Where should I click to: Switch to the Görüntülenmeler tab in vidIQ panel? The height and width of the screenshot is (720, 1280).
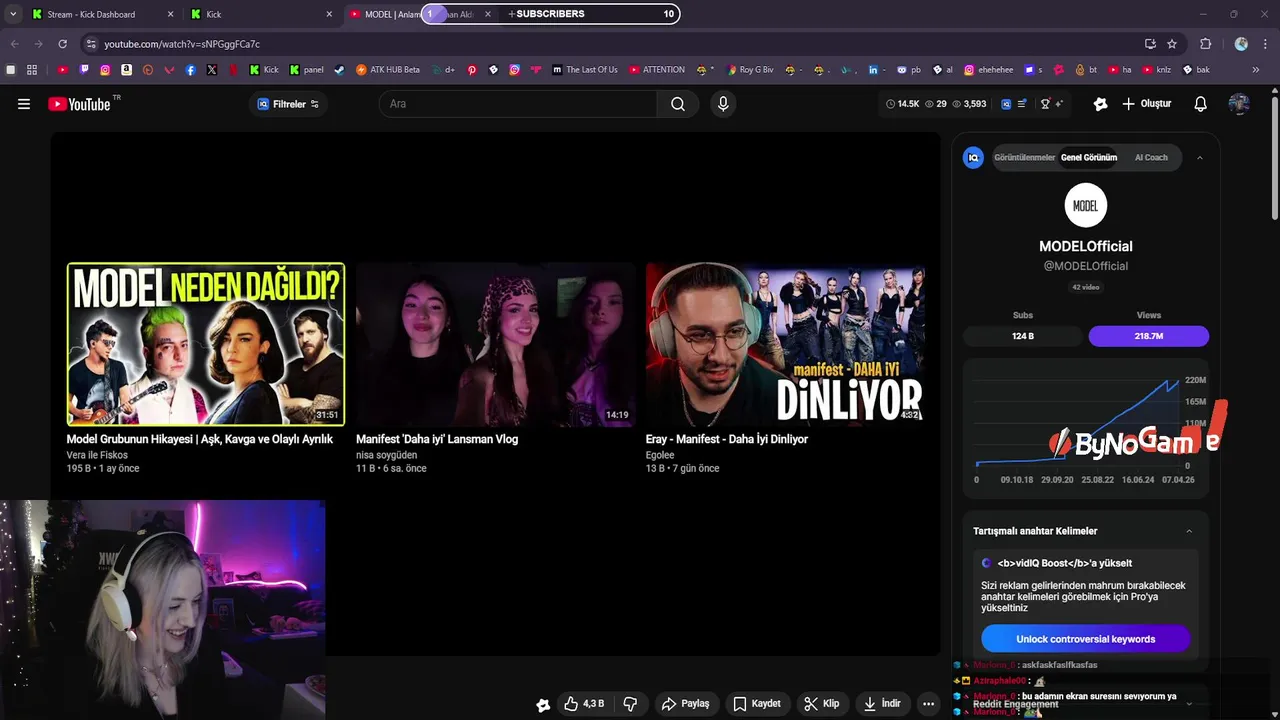[x=1024, y=158]
